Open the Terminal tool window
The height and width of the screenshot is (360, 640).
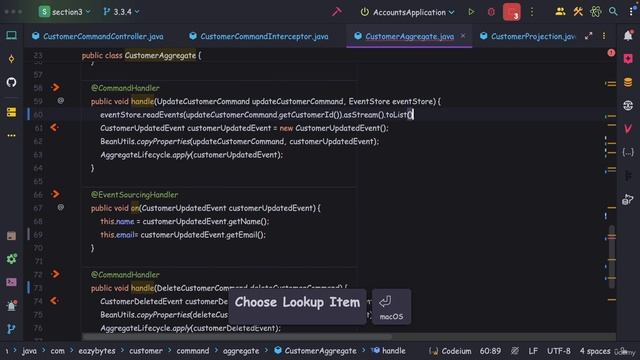(11, 282)
